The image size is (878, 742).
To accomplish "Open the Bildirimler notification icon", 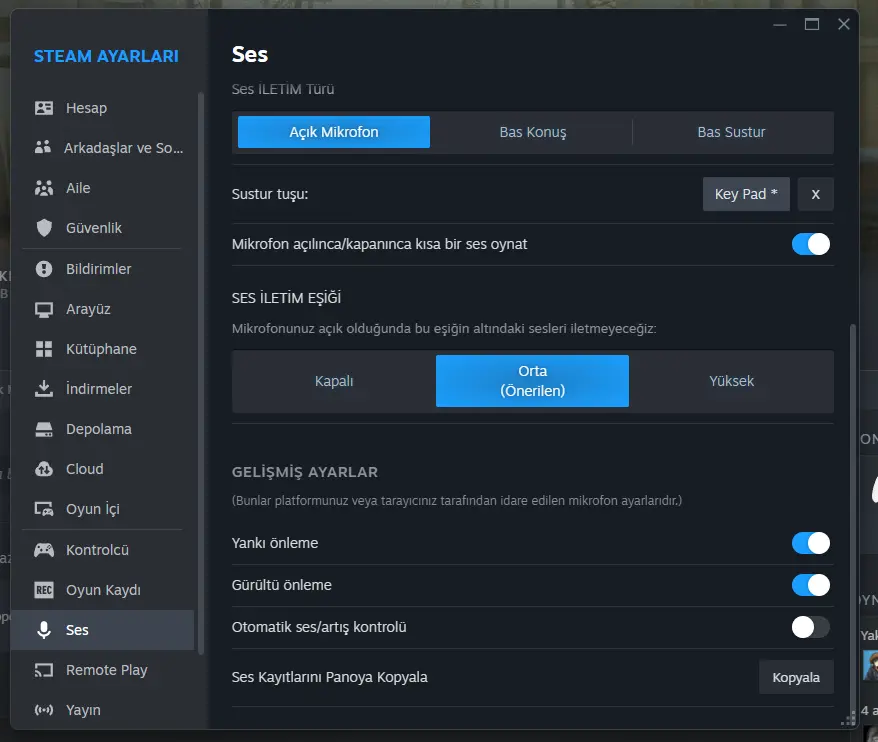I will [x=44, y=269].
